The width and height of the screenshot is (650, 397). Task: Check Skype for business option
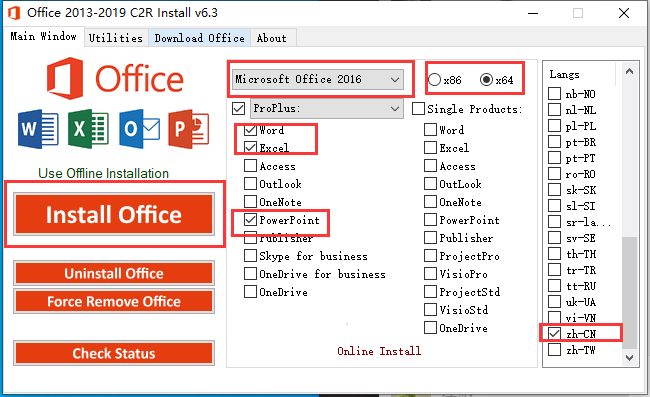250,256
